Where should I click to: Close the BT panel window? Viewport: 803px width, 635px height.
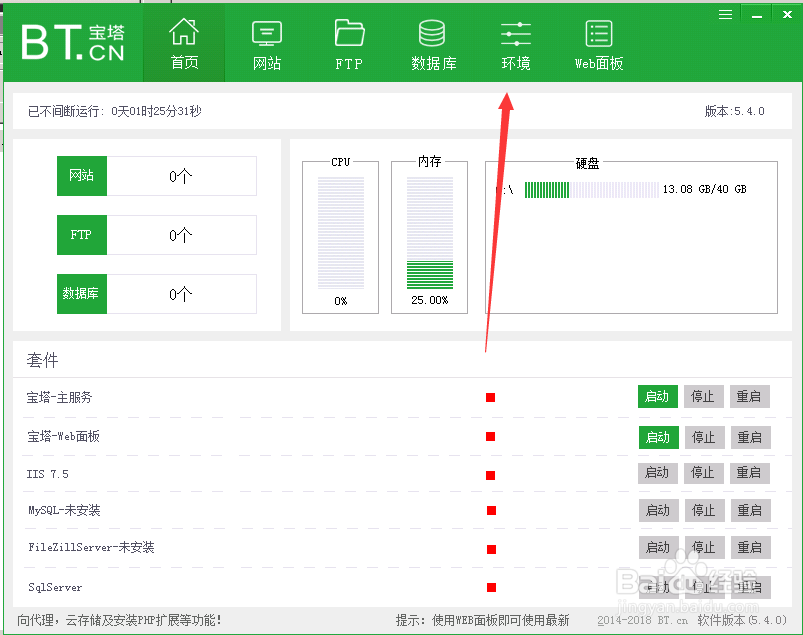(x=788, y=15)
